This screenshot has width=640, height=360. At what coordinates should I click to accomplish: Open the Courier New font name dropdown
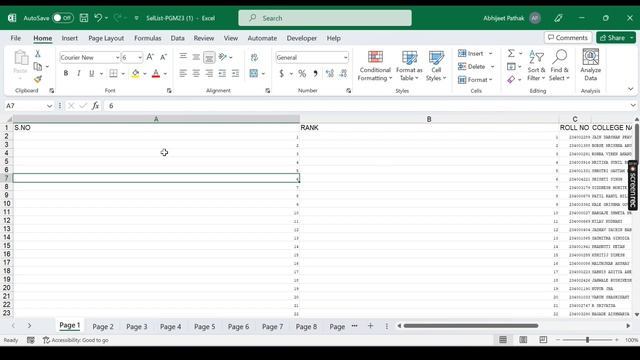click(118, 58)
